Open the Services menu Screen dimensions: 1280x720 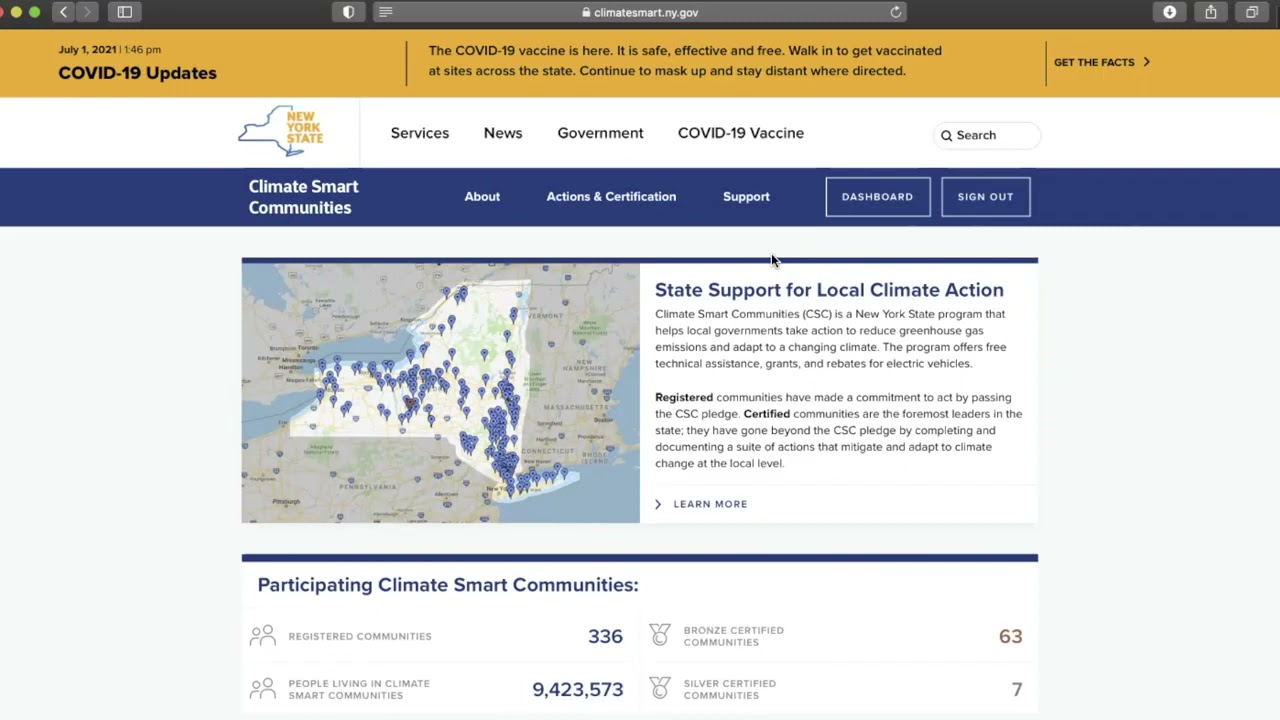[x=420, y=133]
